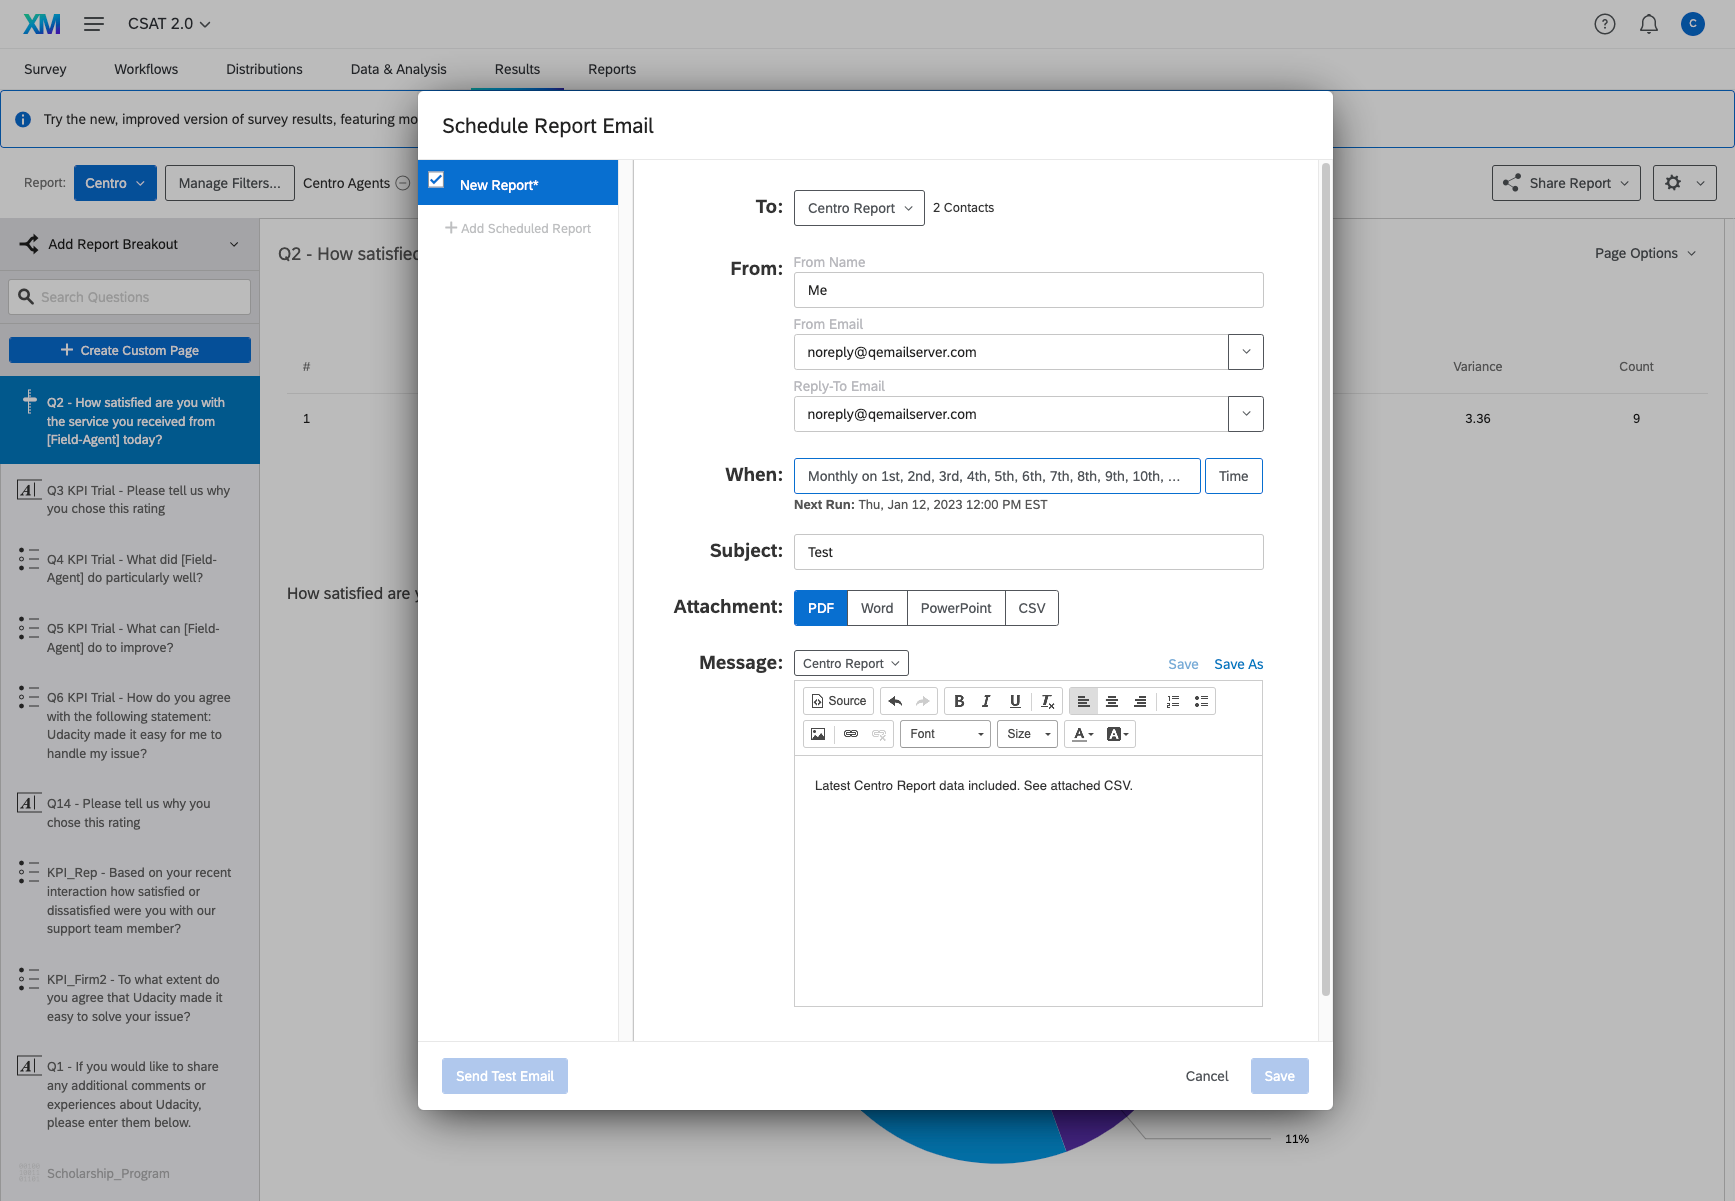1735x1201 pixels.
Task: Align message text right
Action: tap(1139, 701)
